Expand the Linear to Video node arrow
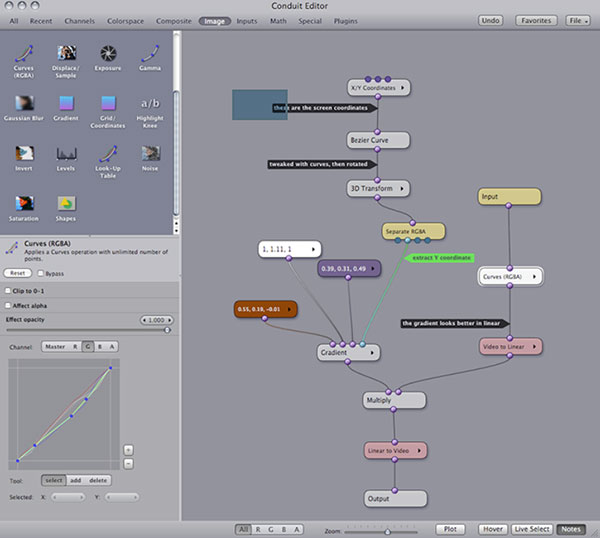Image resolution: width=600 pixels, height=538 pixels. [x=419, y=451]
